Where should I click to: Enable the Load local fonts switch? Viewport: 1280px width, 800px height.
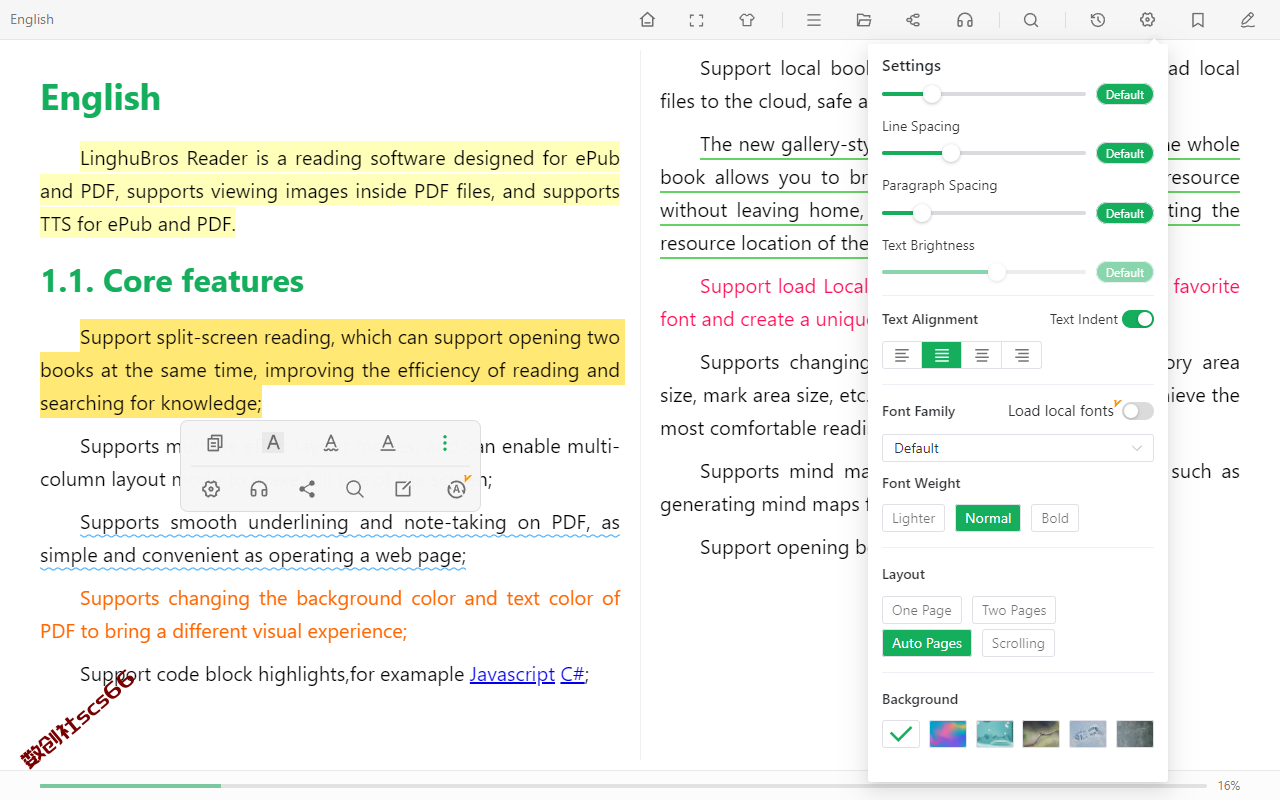pos(1138,411)
